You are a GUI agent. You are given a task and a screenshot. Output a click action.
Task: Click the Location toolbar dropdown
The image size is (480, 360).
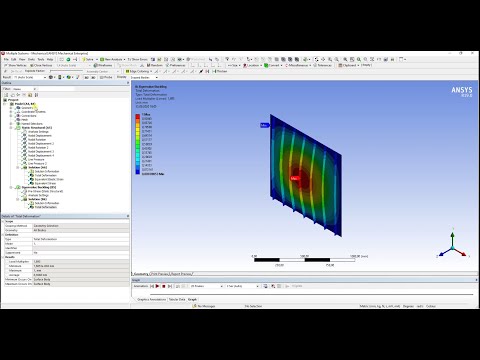(253, 65)
